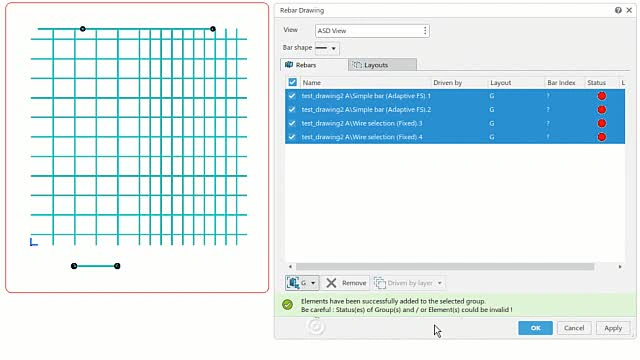The image size is (640, 360).
Task: Click the green success checkmark icon
Action: 287,304
